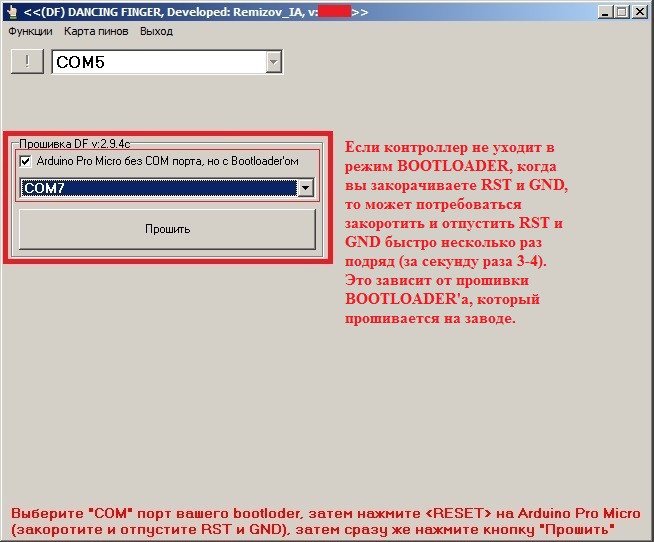The width and height of the screenshot is (654, 542).
Task: Minimize the Dancing Finger window
Action: pos(604,12)
